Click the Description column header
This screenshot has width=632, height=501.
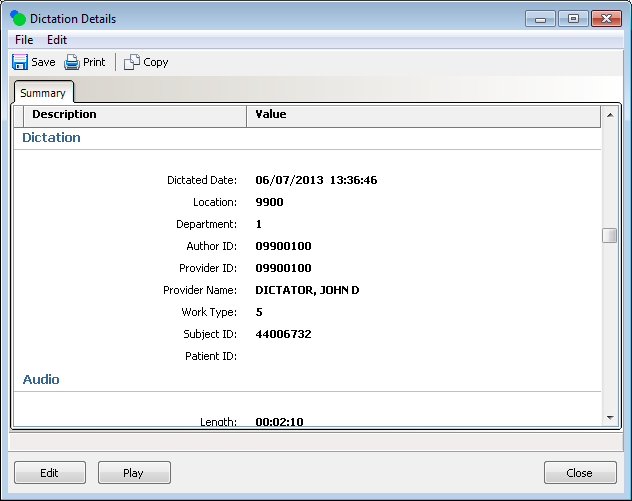click(64, 115)
